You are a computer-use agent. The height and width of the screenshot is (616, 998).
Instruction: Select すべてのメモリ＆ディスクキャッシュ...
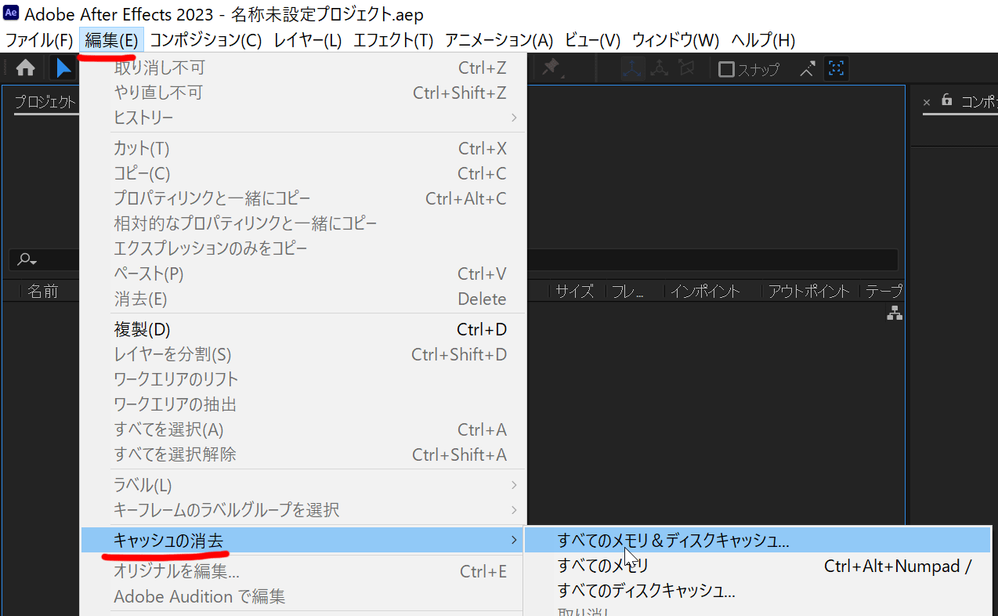coord(757,540)
